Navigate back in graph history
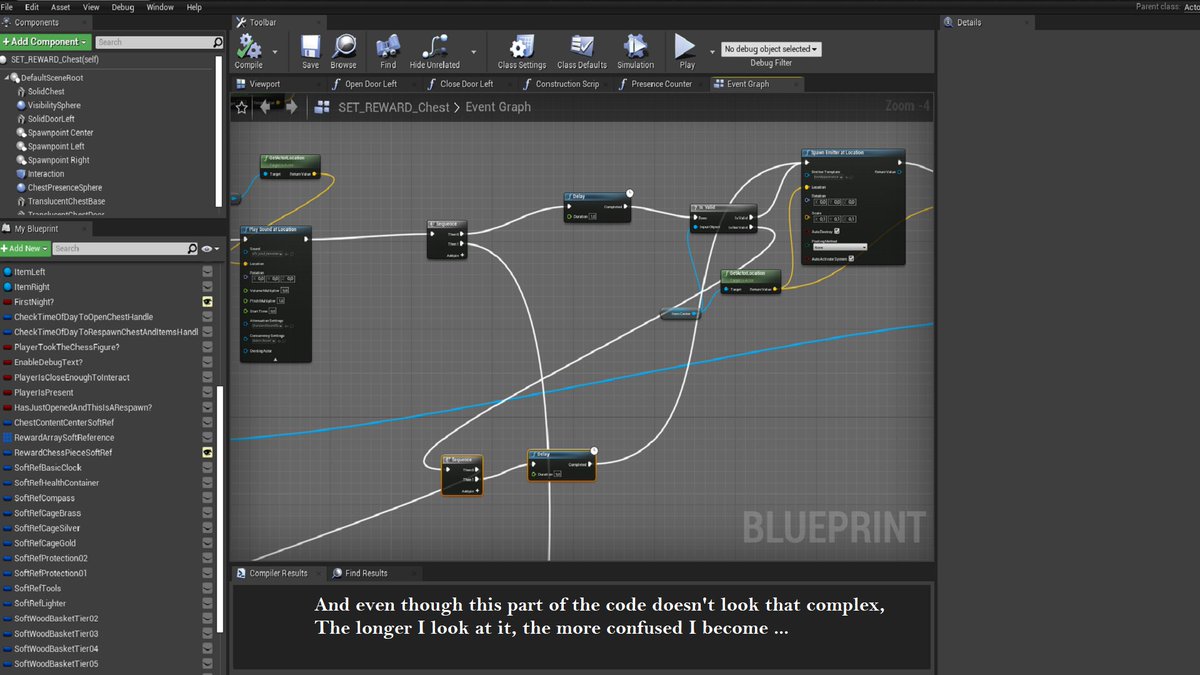The width and height of the screenshot is (1200, 675). [x=266, y=107]
